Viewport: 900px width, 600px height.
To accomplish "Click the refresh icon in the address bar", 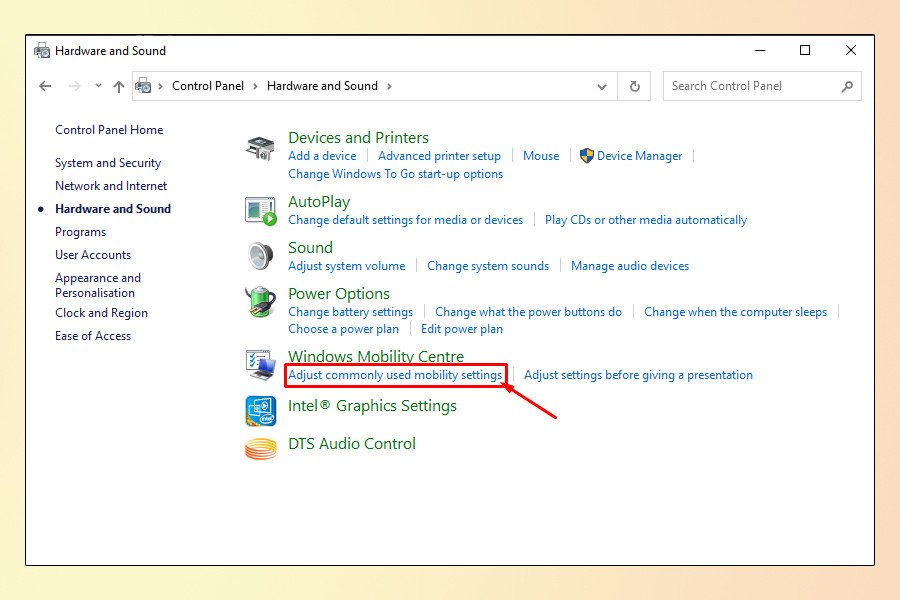I will pyautogui.click(x=634, y=86).
